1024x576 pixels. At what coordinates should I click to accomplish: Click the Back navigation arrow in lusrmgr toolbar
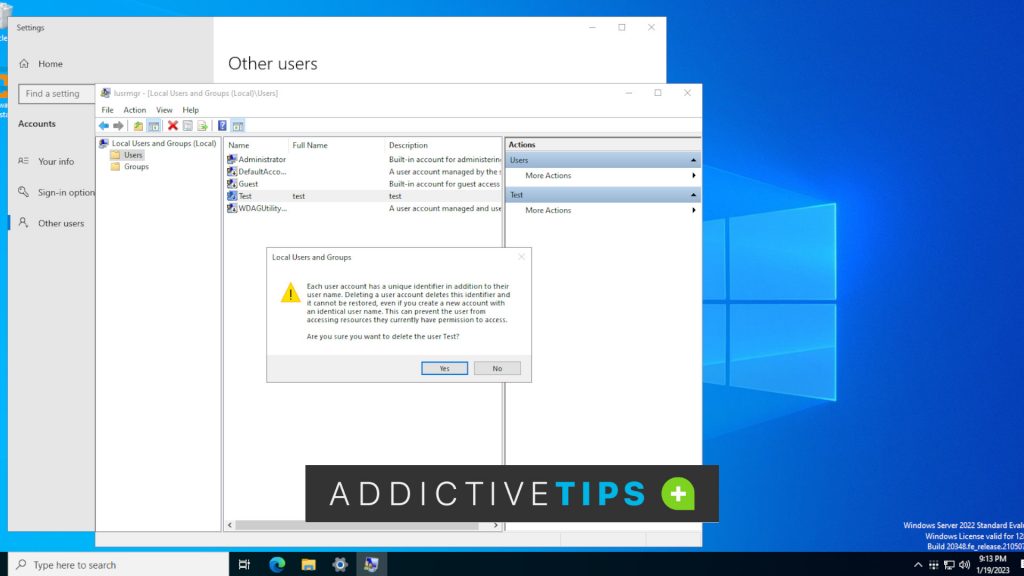coord(104,125)
